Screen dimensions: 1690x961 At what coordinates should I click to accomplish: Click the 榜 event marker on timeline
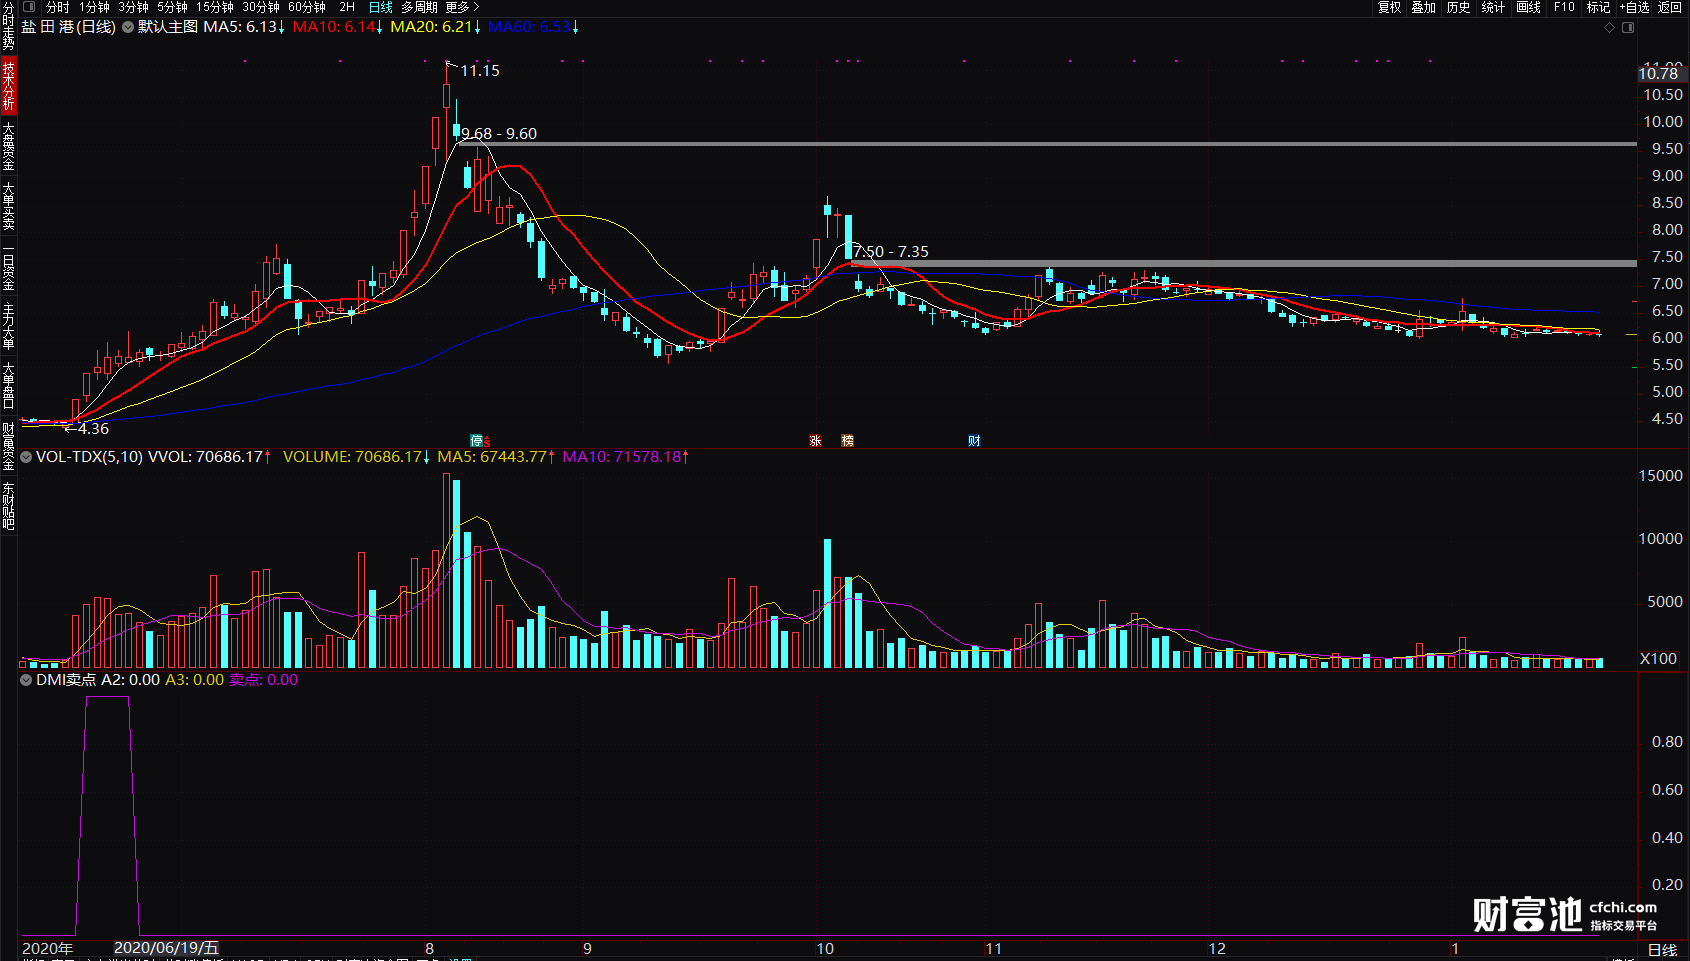coord(848,441)
